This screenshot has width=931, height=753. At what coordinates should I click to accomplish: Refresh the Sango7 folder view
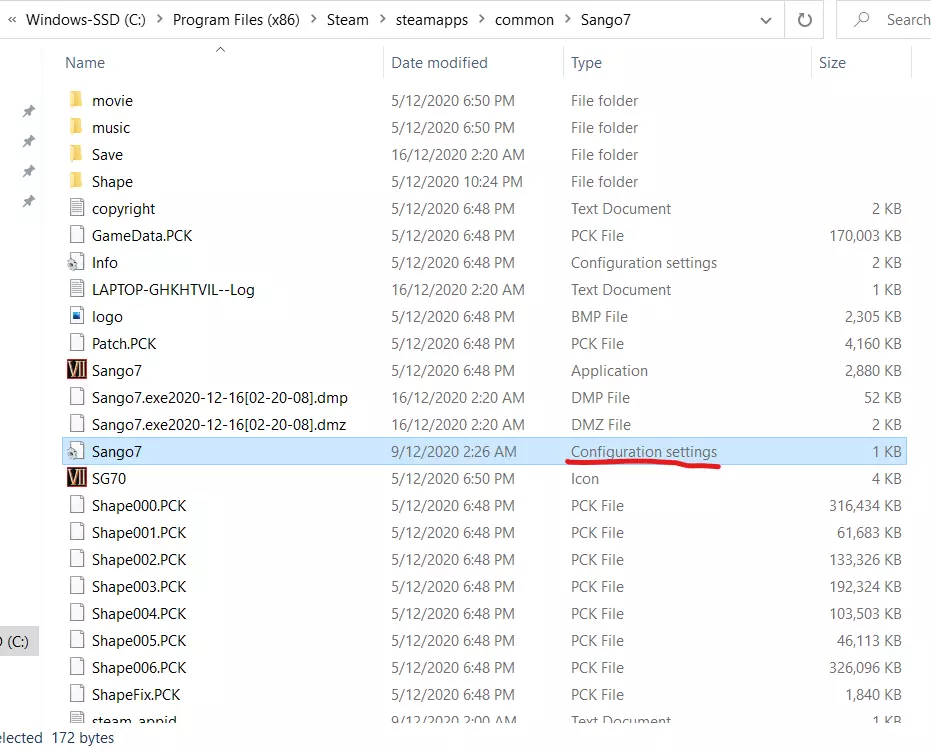click(x=805, y=20)
